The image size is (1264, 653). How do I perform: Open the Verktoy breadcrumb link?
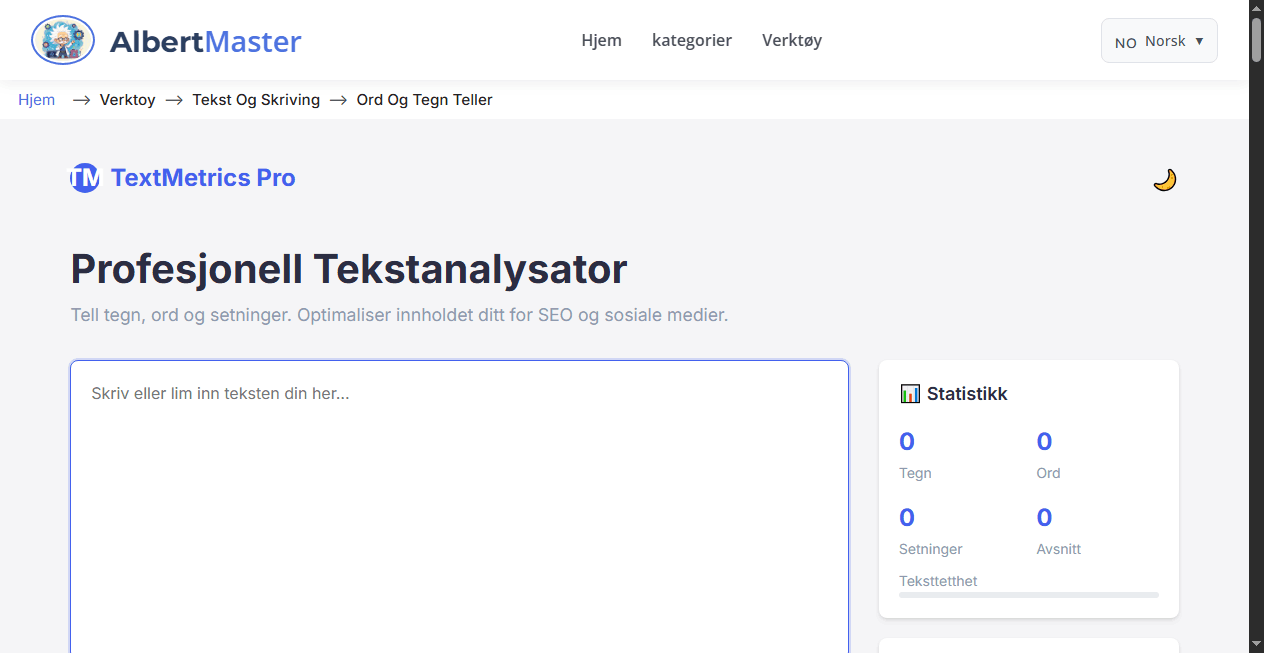(x=127, y=99)
